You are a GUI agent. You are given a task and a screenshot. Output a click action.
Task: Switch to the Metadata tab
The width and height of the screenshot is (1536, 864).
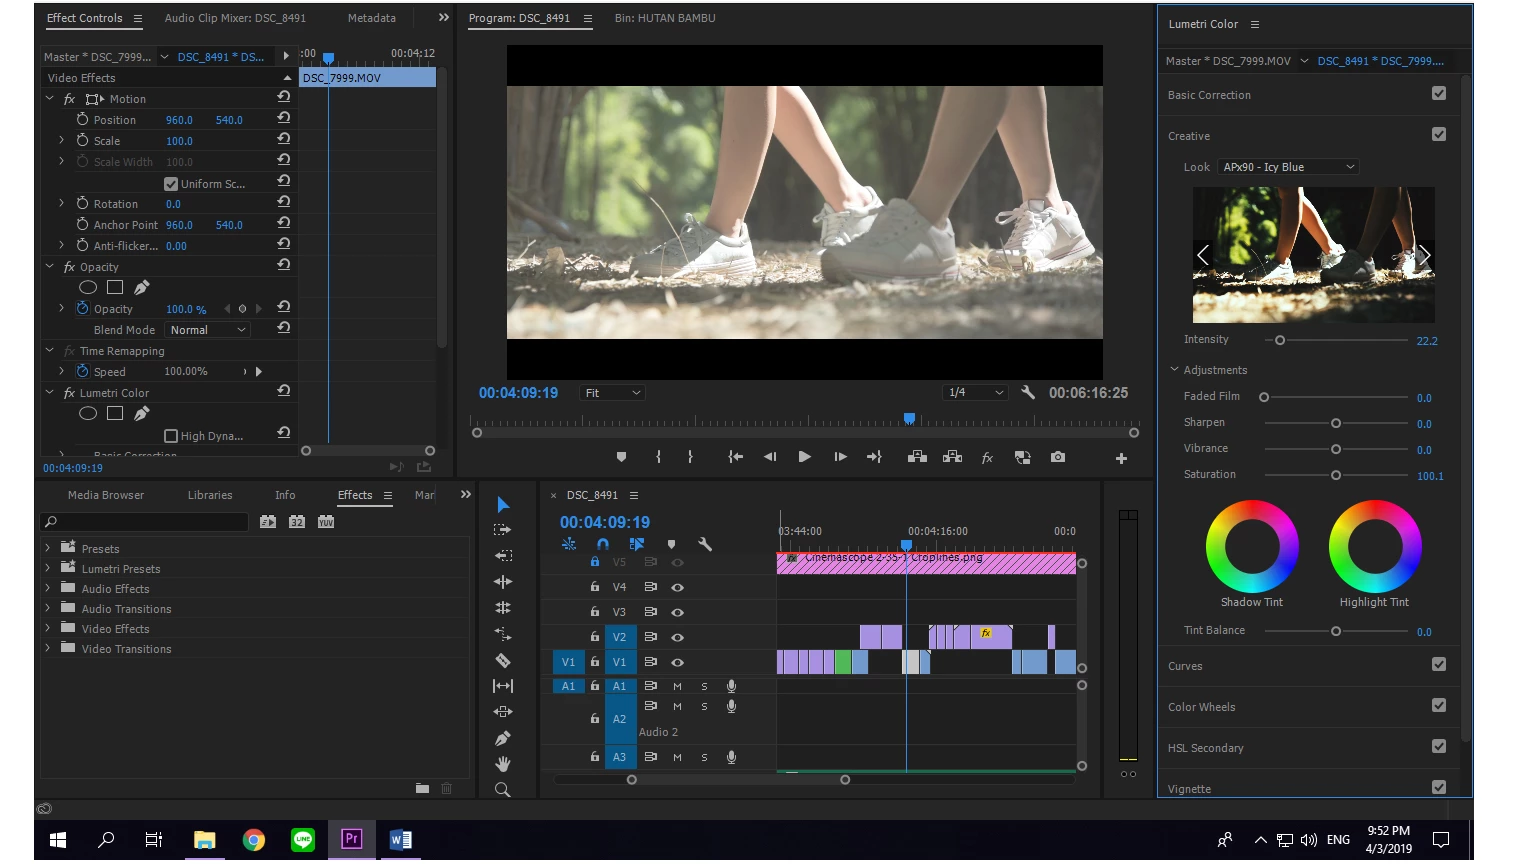[372, 18]
